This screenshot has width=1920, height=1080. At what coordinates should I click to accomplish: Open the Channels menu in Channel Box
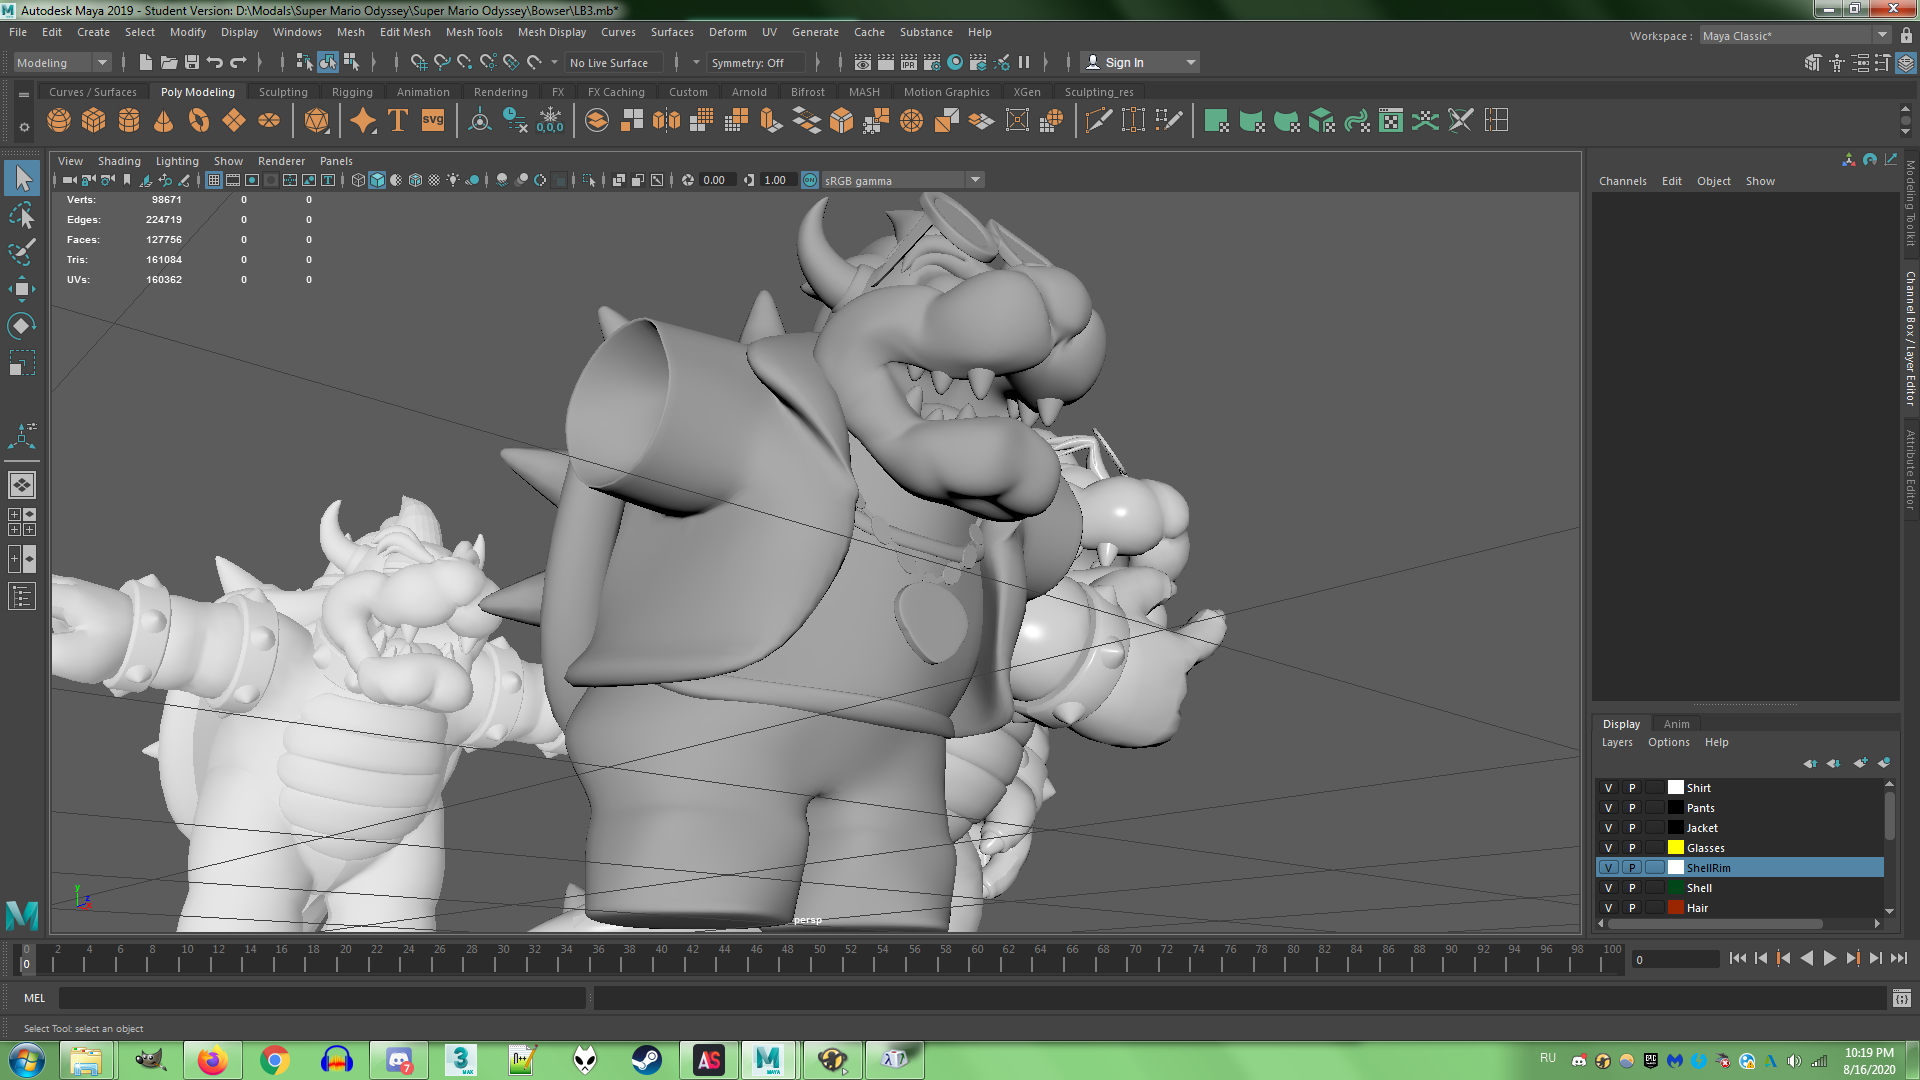tap(1622, 181)
